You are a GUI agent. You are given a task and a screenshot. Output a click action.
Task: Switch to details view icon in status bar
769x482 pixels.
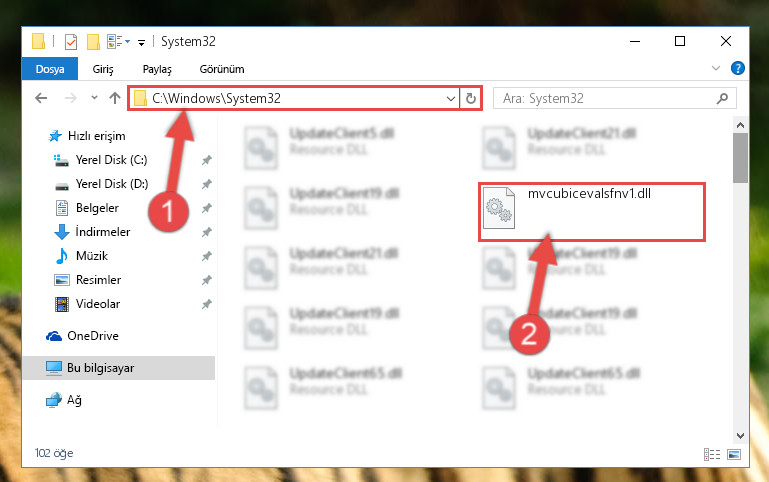712,455
